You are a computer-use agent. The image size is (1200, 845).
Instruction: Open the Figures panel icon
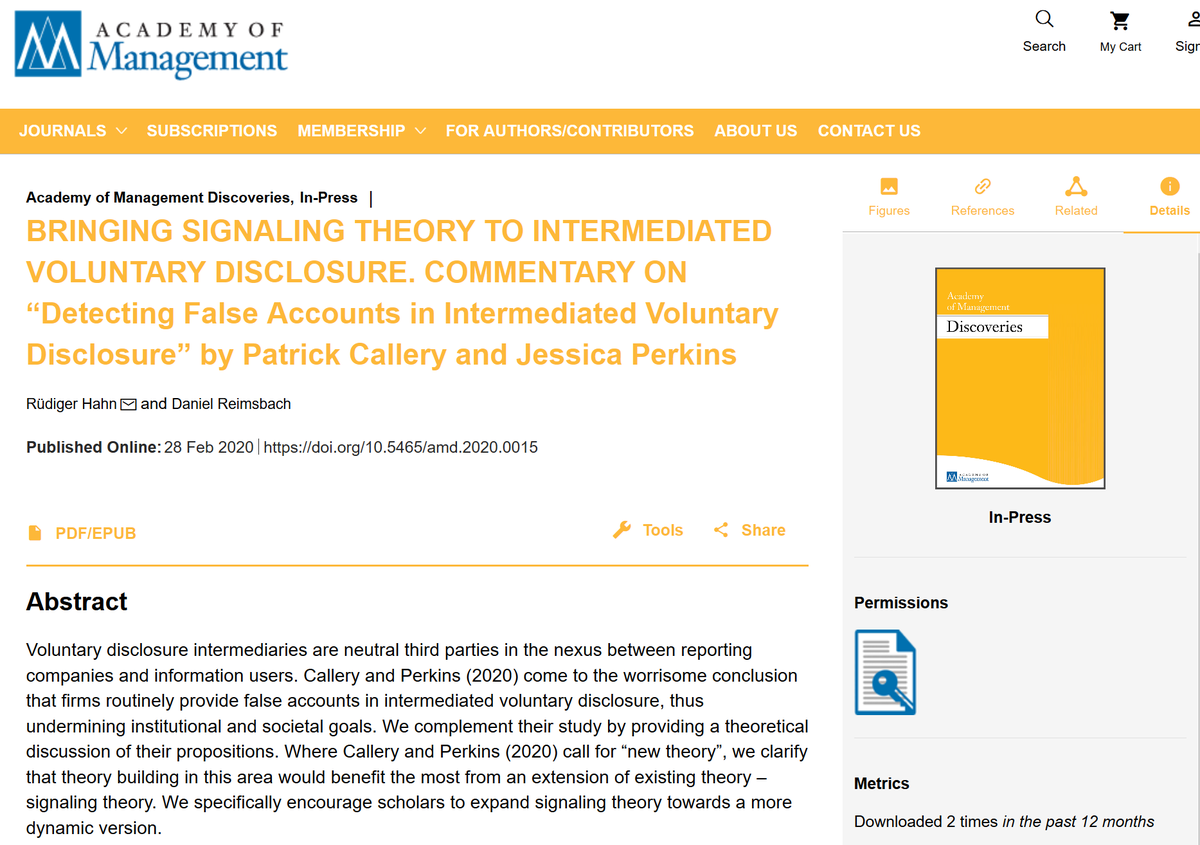pos(889,186)
